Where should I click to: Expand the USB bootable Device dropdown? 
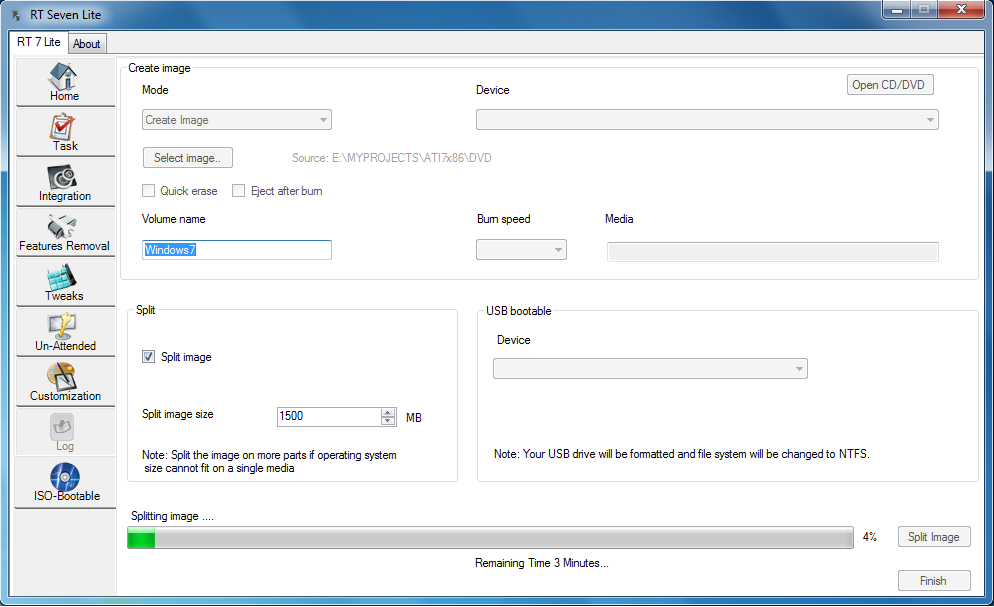[x=650, y=369]
